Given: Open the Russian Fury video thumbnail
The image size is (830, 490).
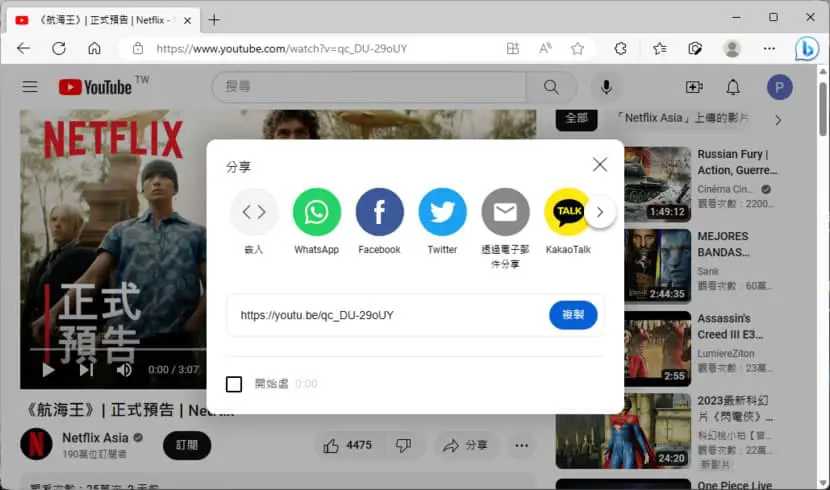Looking at the screenshot, I should pos(657,184).
